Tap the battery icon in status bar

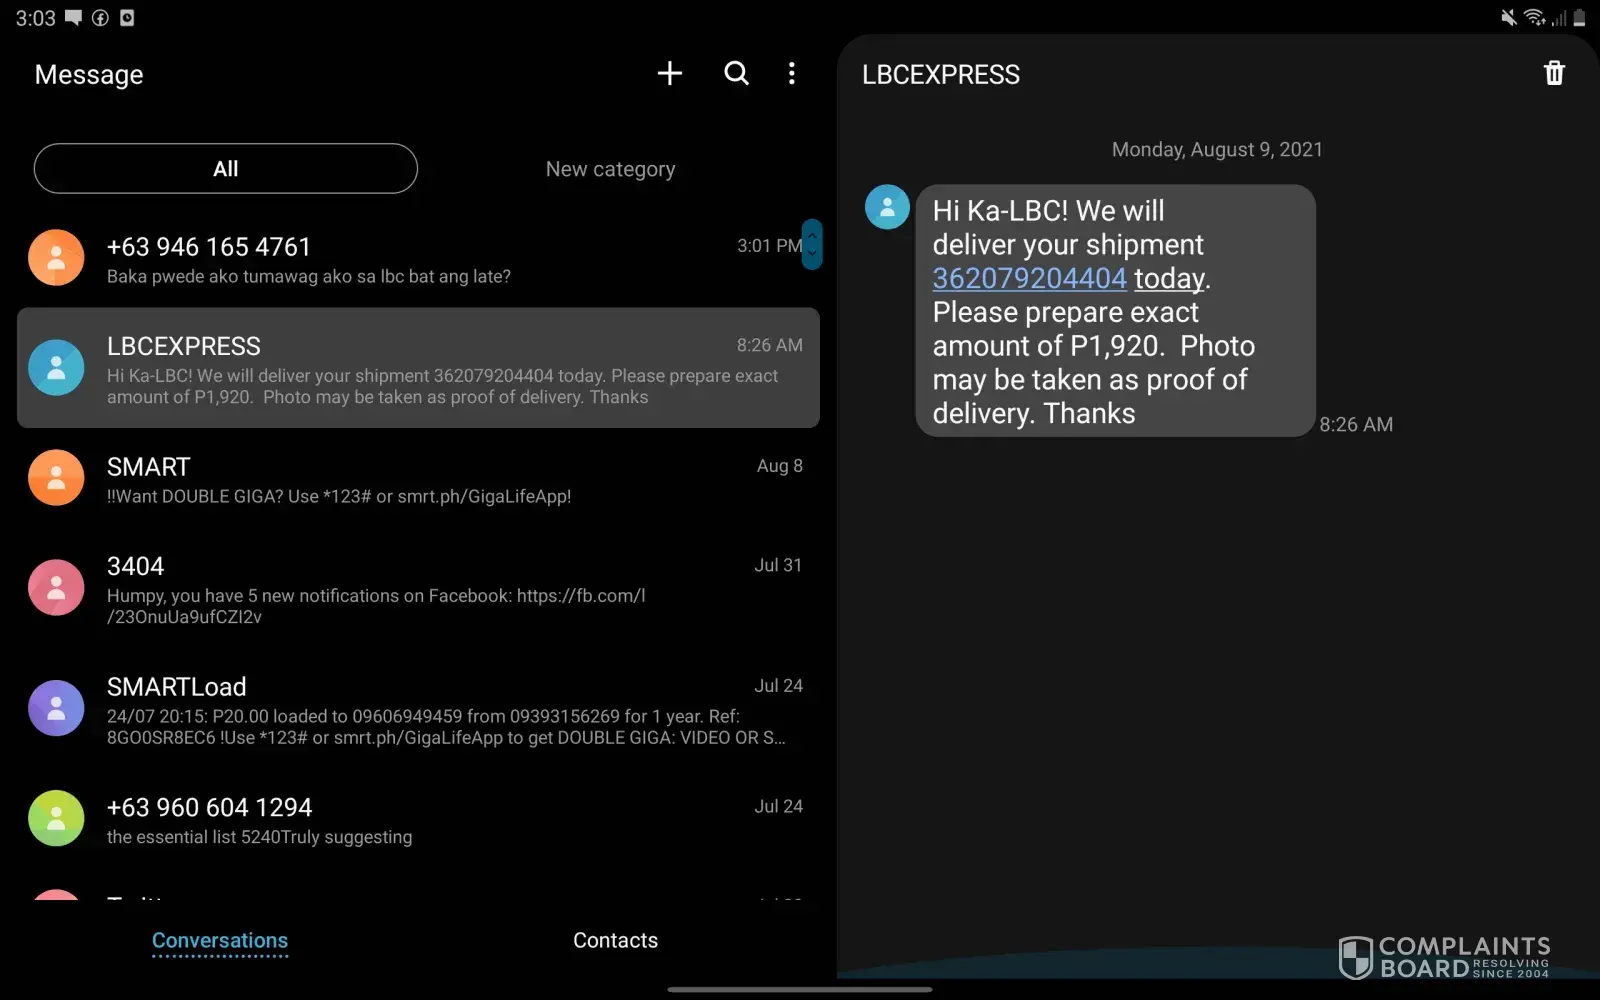[1580, 17]
